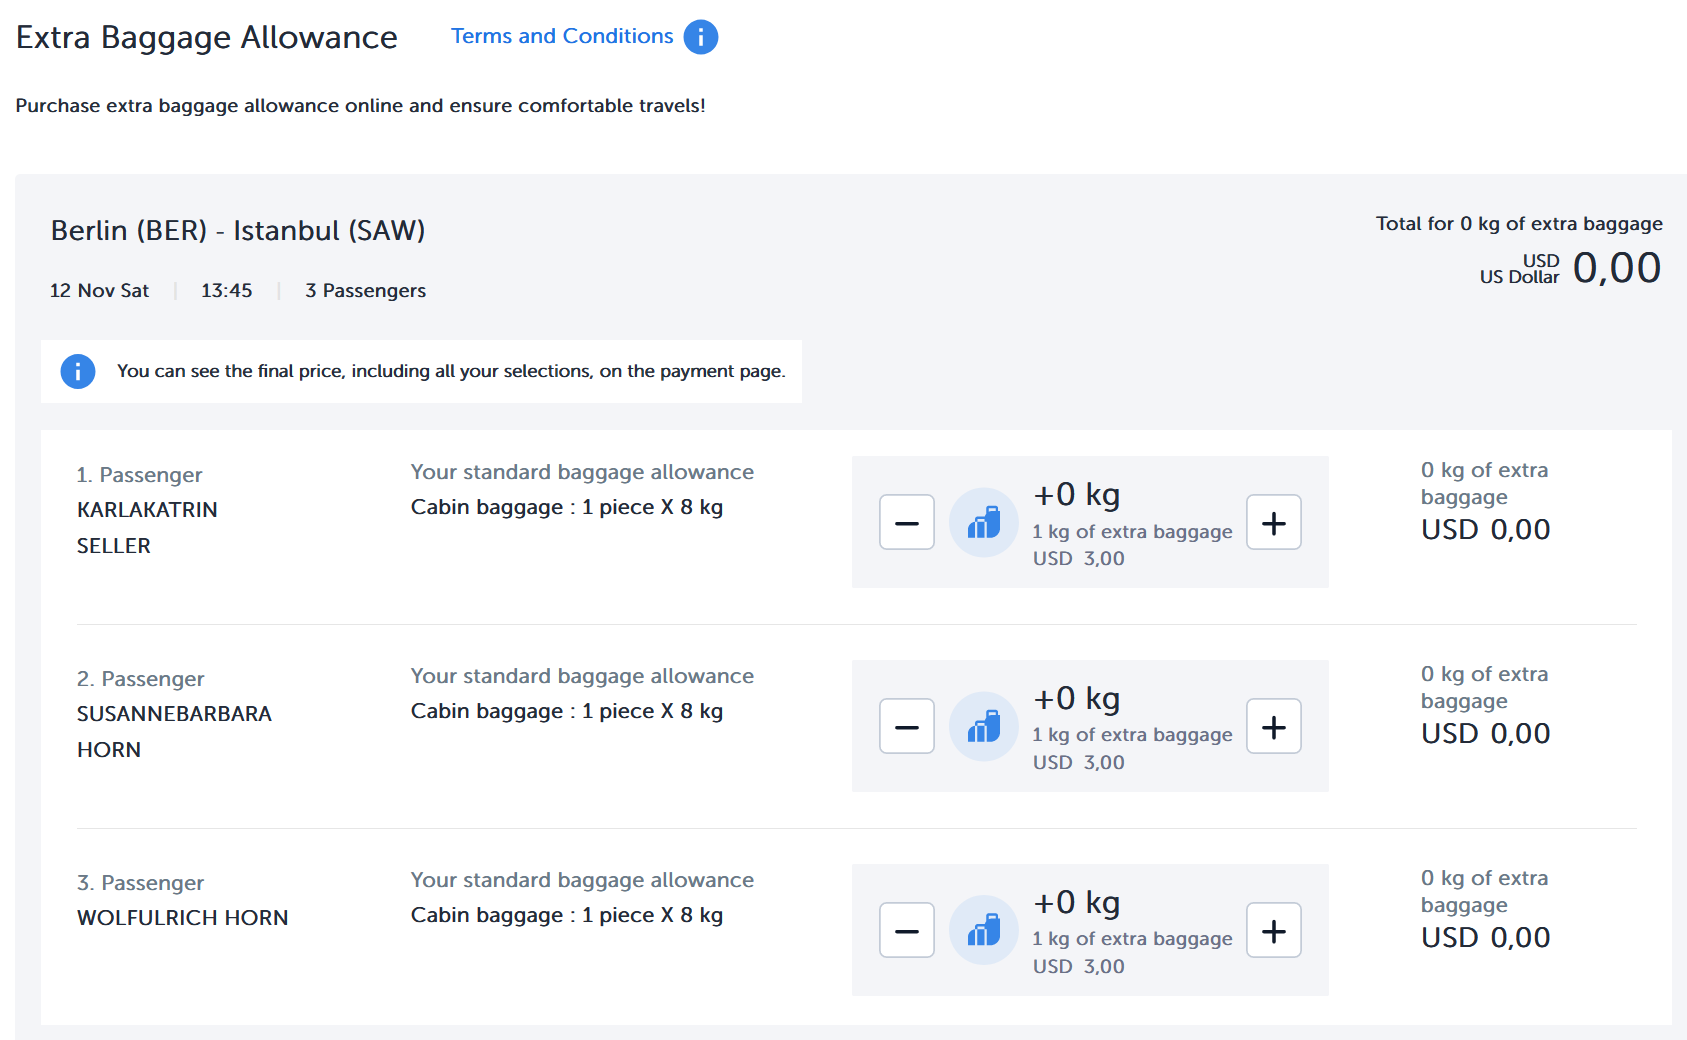Image resolution: width=1687 pixels, height=1040 pixels.
Task: Click the 3 Passengers label
Action: coord(365,291)
